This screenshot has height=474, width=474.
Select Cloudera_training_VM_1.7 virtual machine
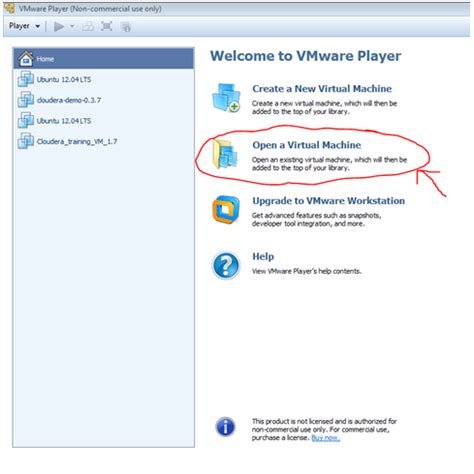pyautogui.click(x=103, y=141)
